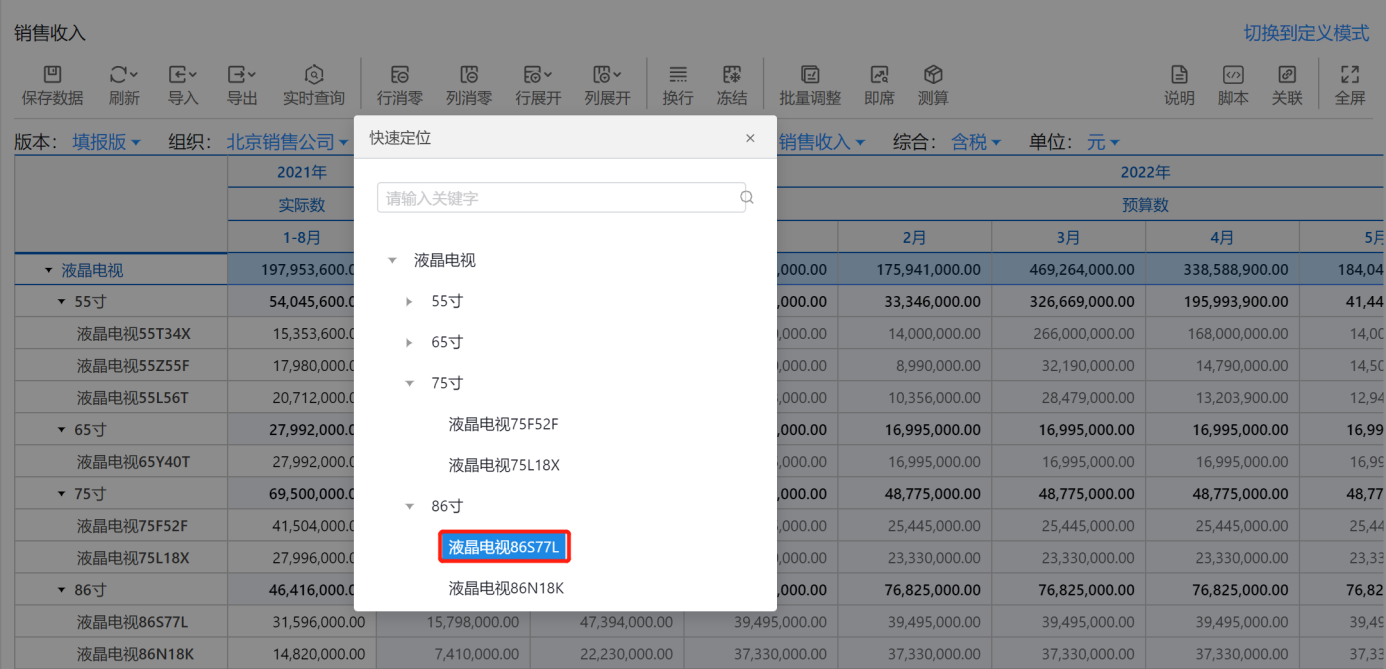This screenshot has height=669, width=1386.
Task: Select 液晶电视86N18K in the dialog tree
Action: point(506,588)
